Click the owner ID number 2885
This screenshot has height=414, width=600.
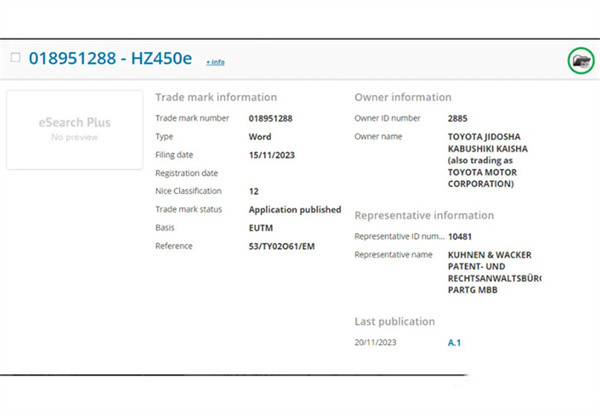(x=458, y=118)
